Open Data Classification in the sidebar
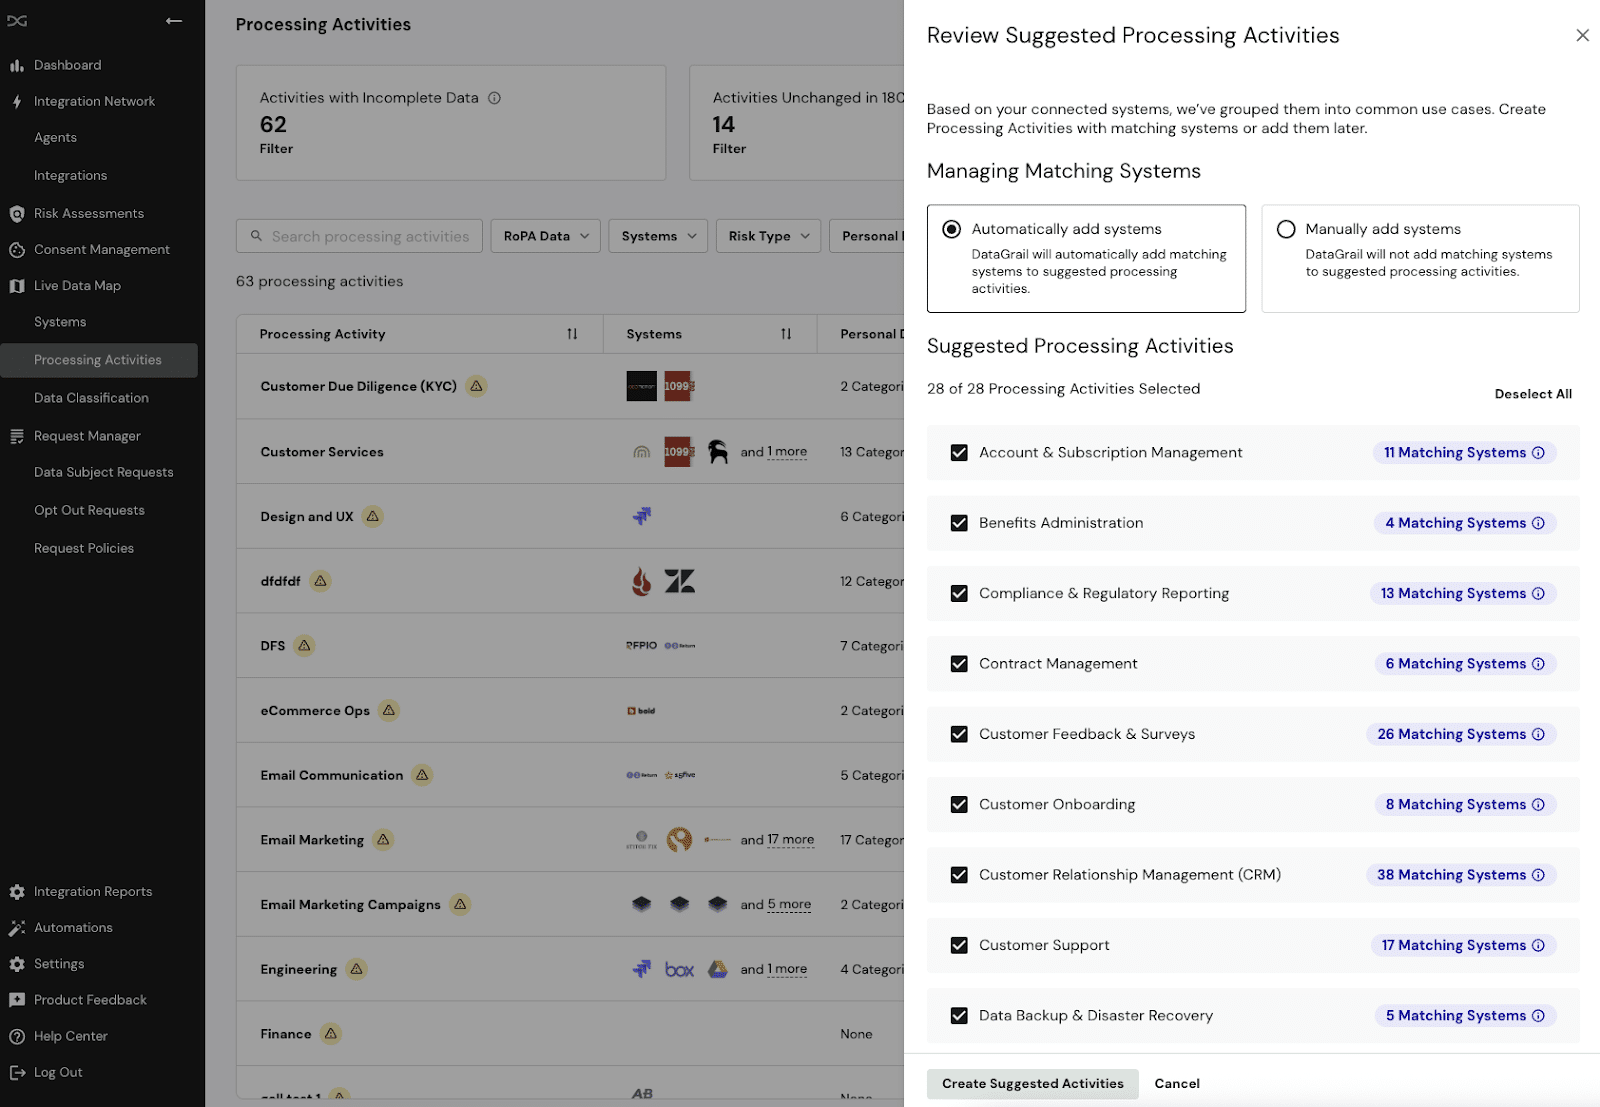Screen dimensions: 1600x1107 coord(91,398)
